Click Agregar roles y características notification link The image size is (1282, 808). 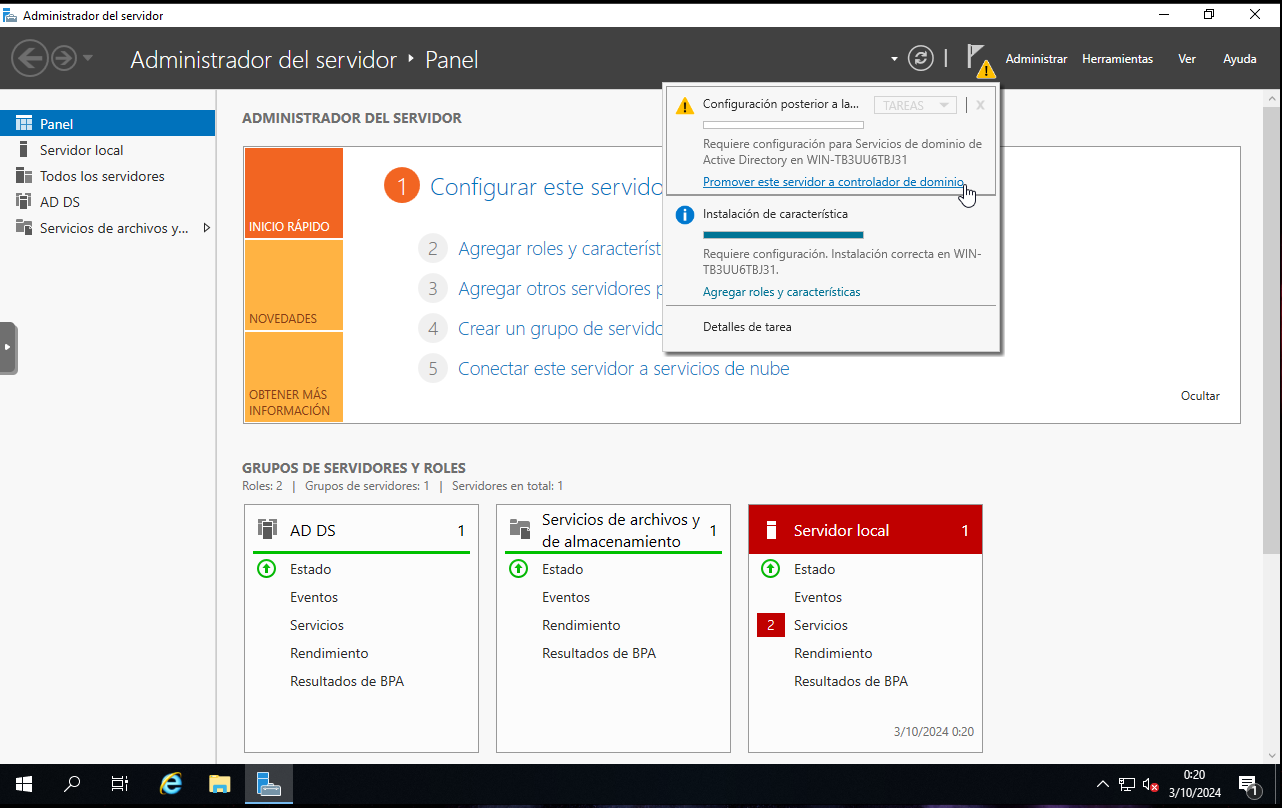[782, 292]
